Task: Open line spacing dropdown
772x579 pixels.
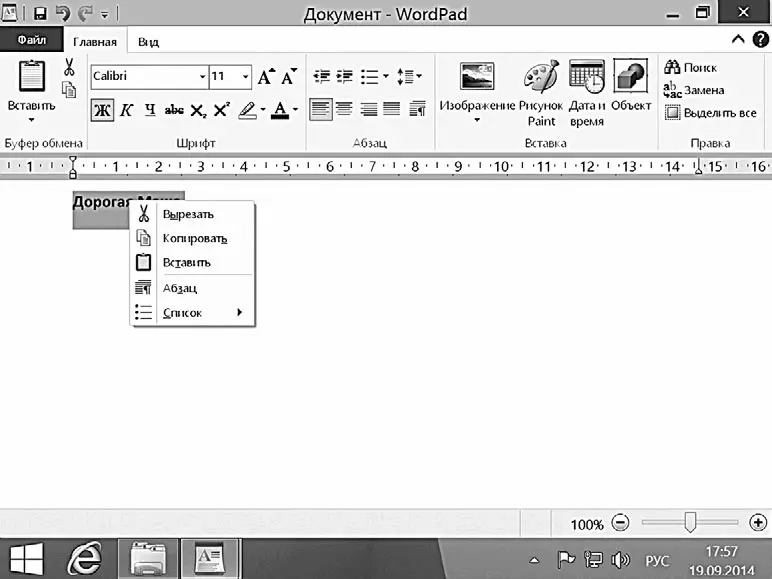Action: click(x=409, y=76)
